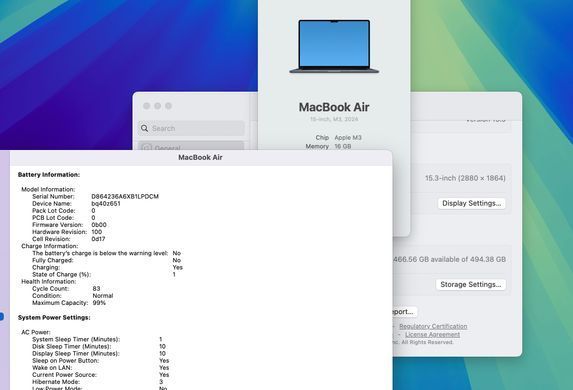Click the Charging label
This screenshot has width=573, height=390.
pyautogui.click(x=46, y=267)
